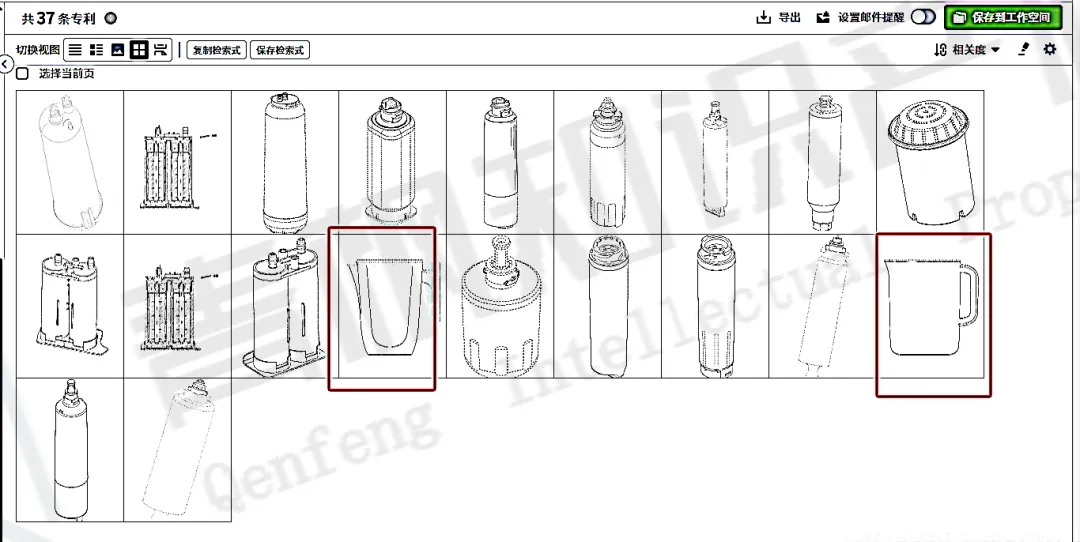This screenshot has width=1080, height=542.
Task: Switch to the plain list view icon
Action: pos(75,50)
